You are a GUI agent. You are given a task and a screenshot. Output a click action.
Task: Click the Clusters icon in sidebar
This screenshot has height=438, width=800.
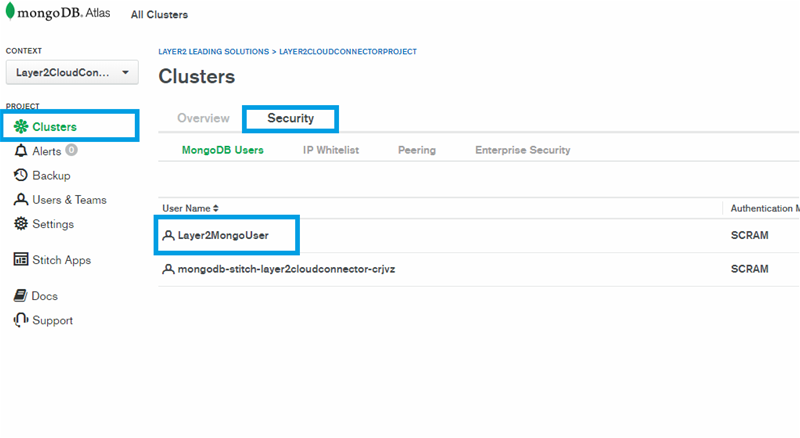[21, 127]
